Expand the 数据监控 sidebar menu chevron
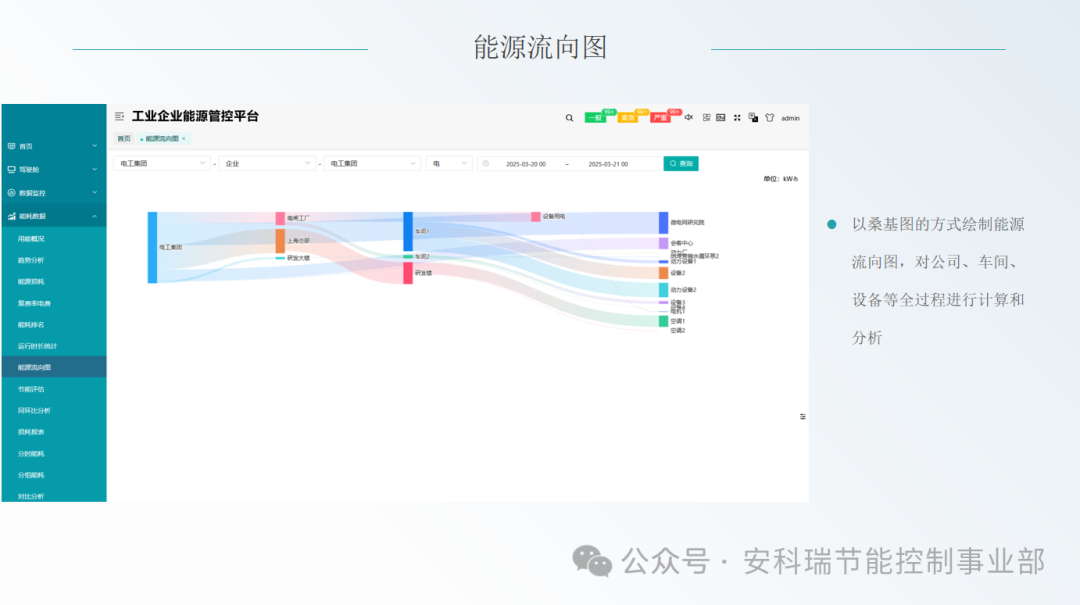This screenshot has height=605, width=1080. tap(94, 193)
